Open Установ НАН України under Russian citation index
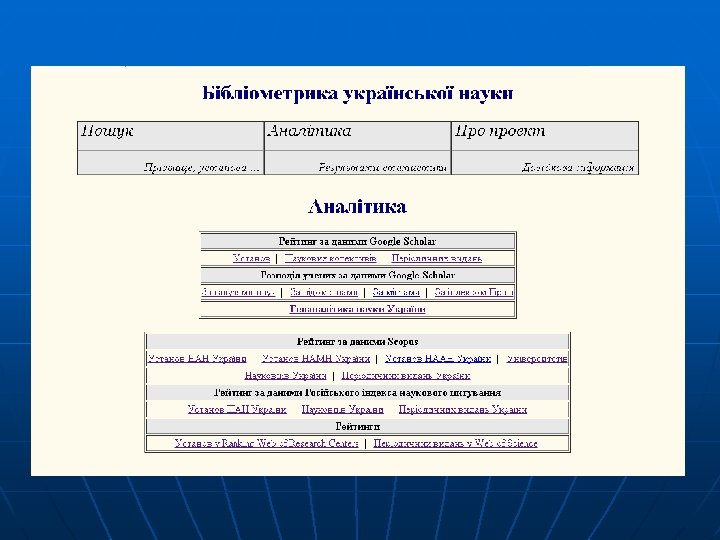This screenshot has height=540, width=720. coord(237,409)
